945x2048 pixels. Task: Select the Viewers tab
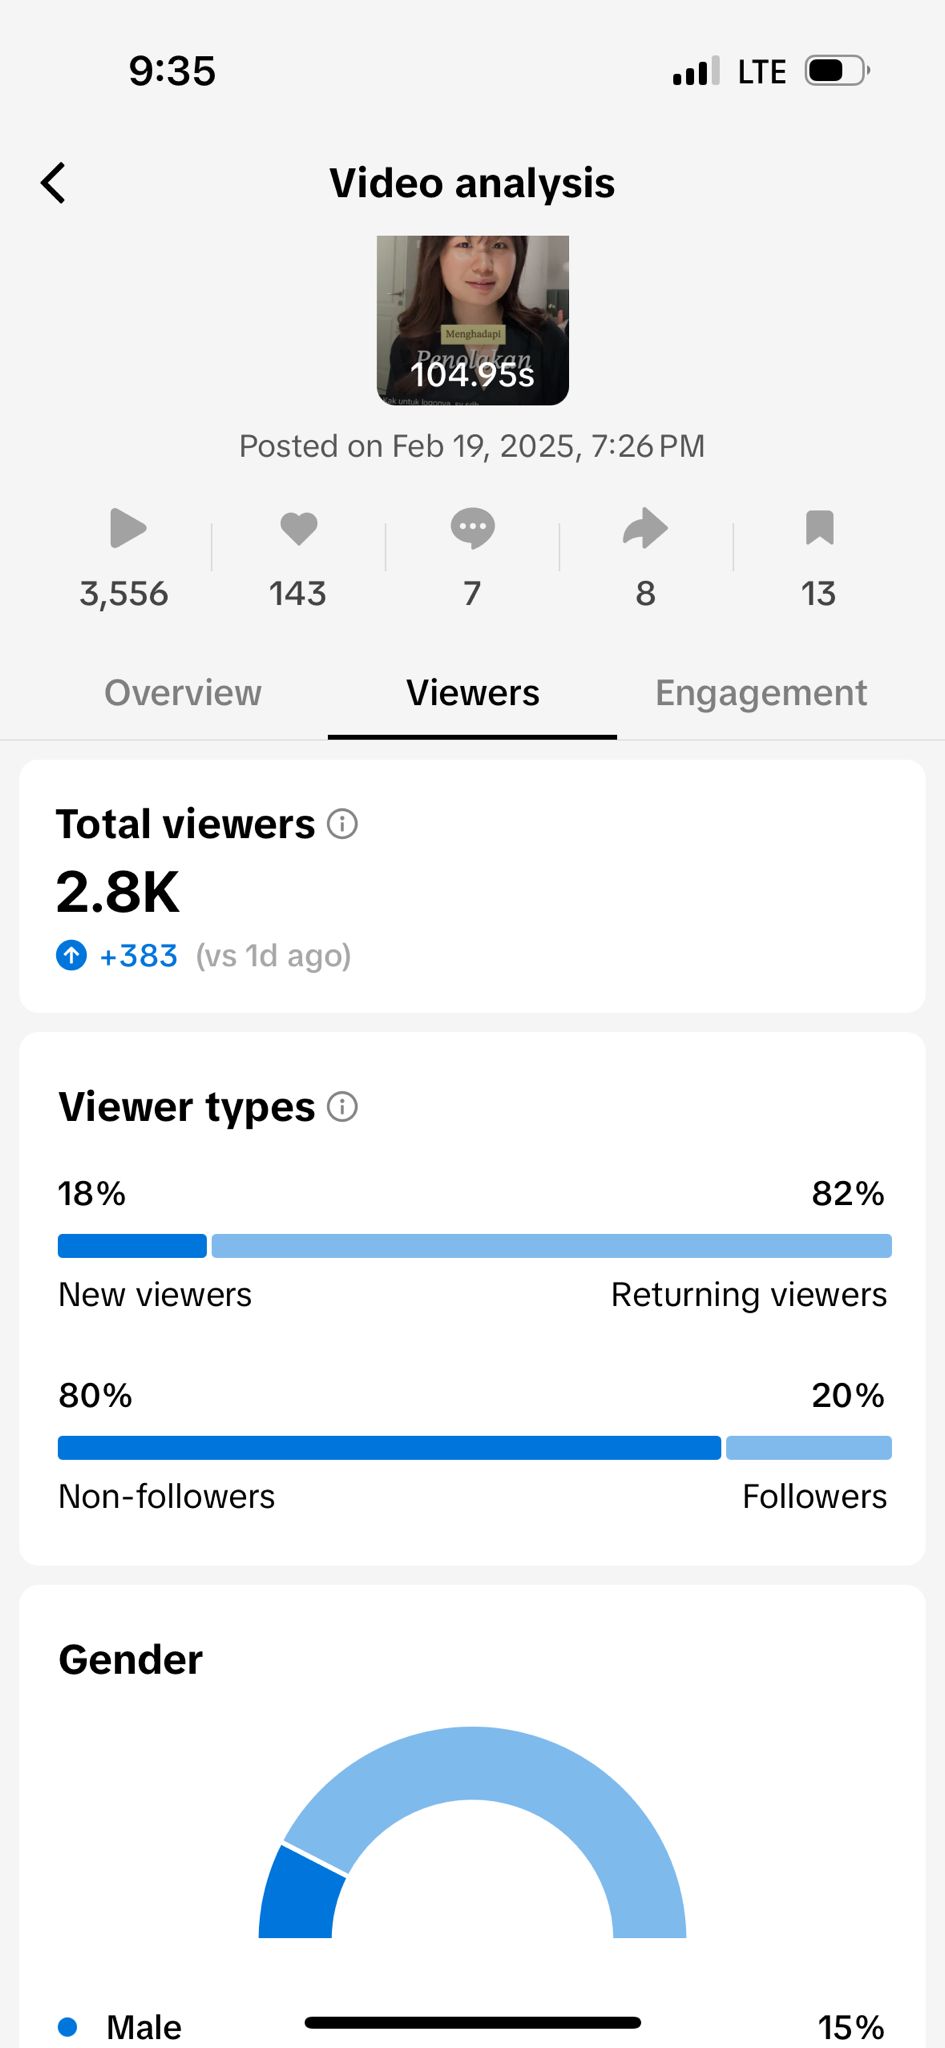(472, 693)
